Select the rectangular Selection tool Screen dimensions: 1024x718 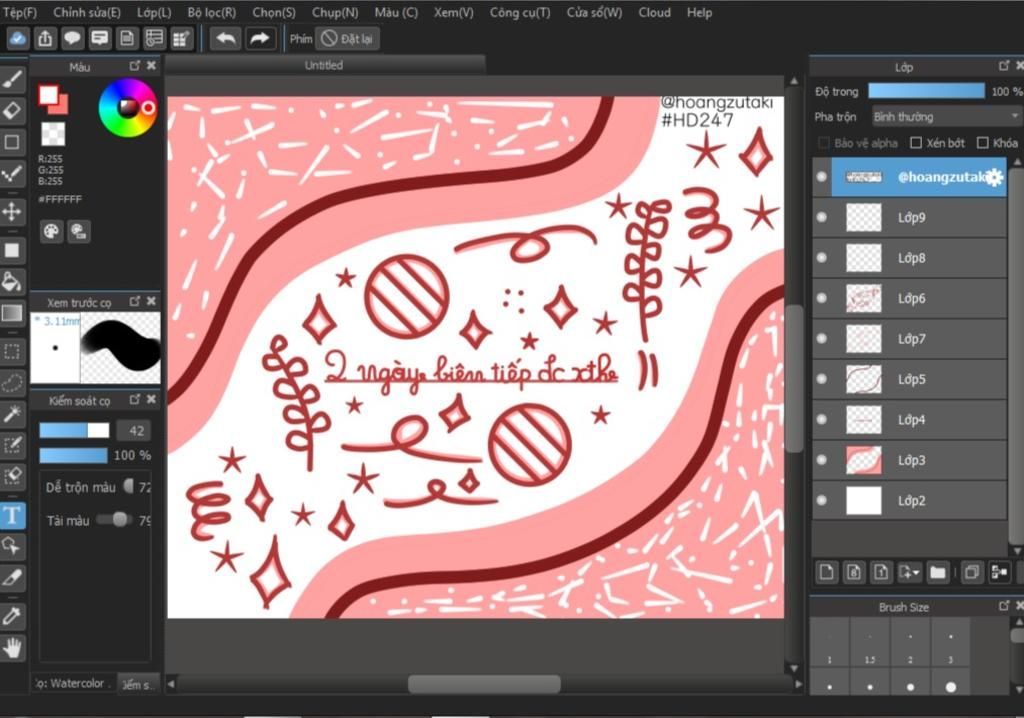(x=12, y=351)
